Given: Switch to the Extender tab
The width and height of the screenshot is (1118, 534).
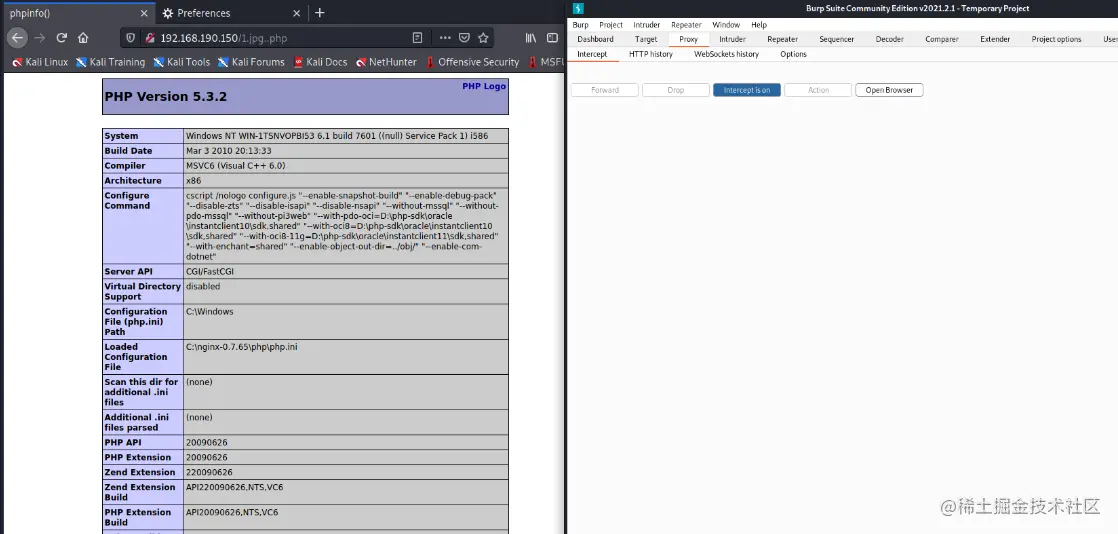Looking at the screenshot, I should click(995, 39).
